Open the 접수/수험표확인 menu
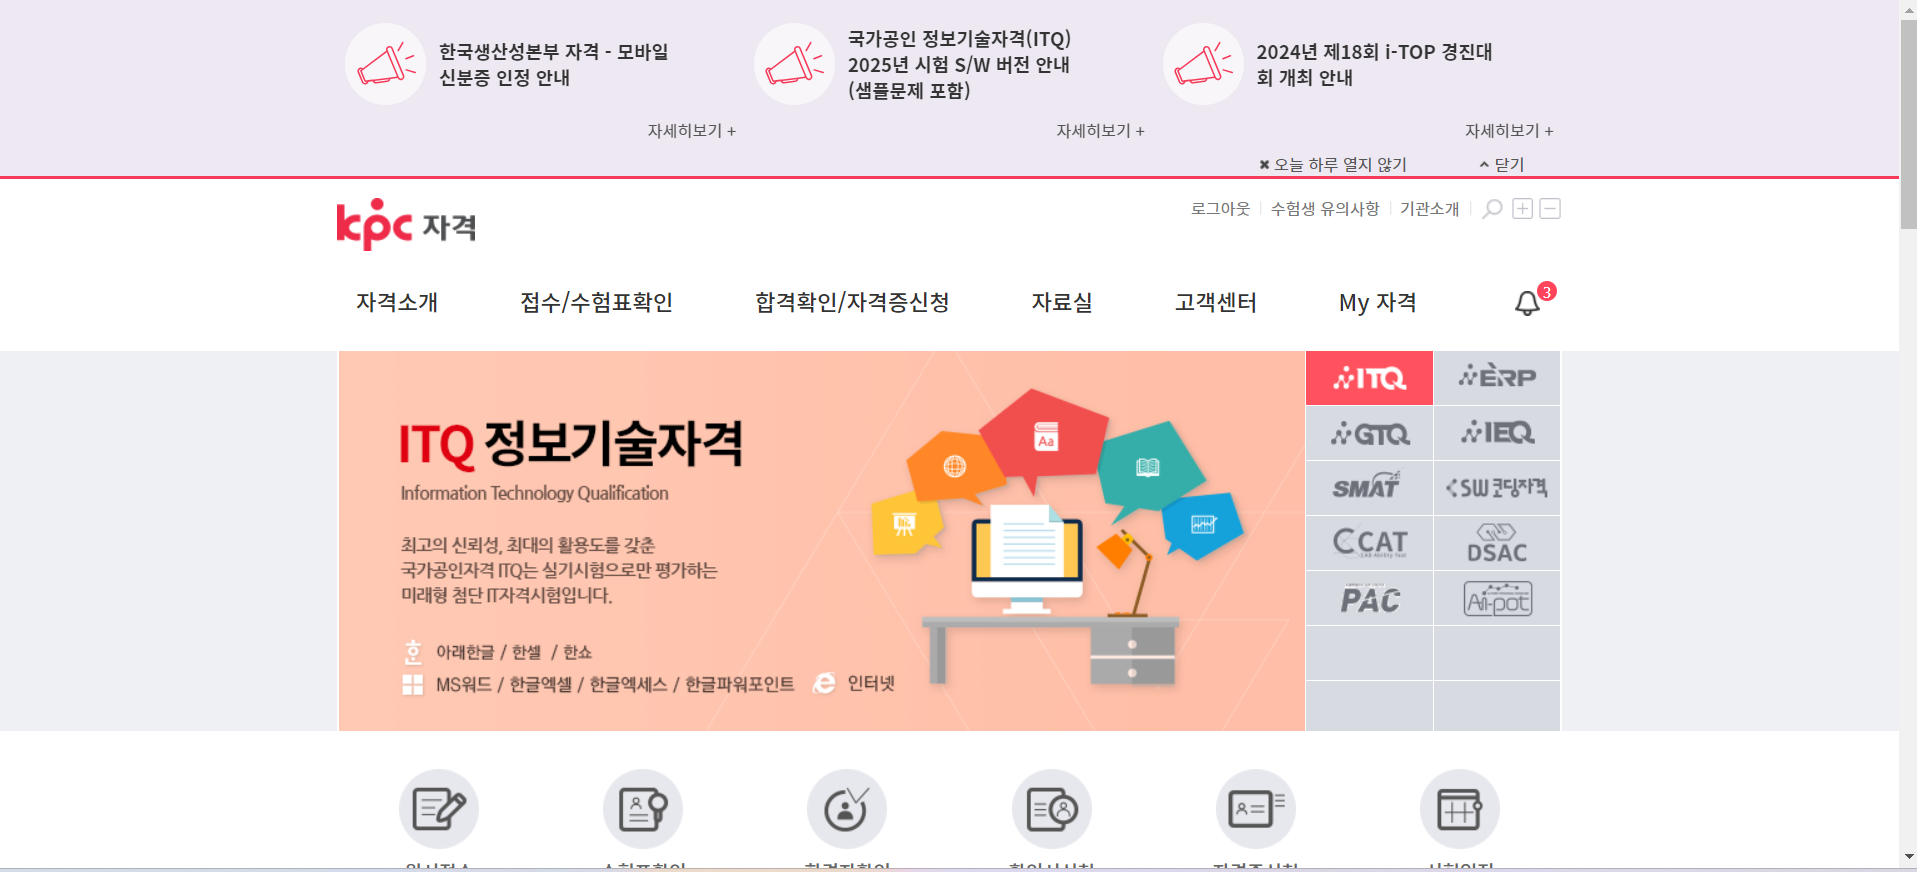Viewport: 1917px width, 872px height. click(x=596, y=302)
